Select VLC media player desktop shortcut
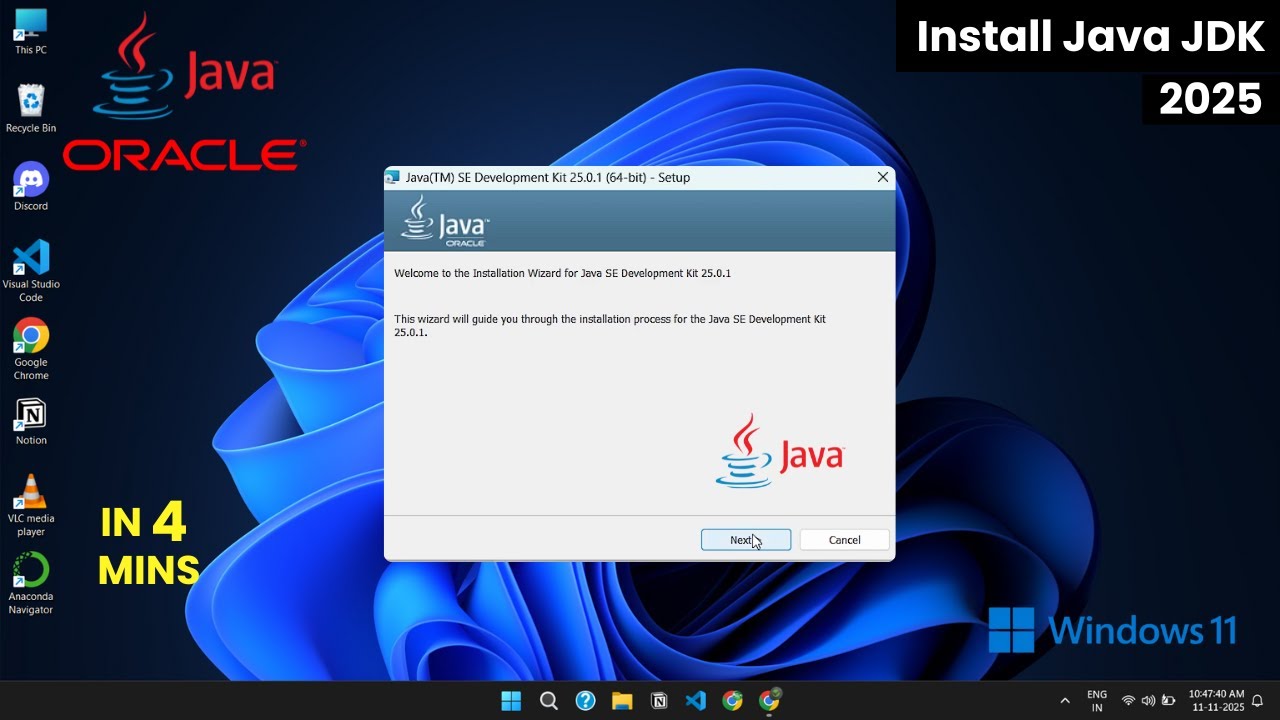Screen dimensions: 1280x720 31,506
